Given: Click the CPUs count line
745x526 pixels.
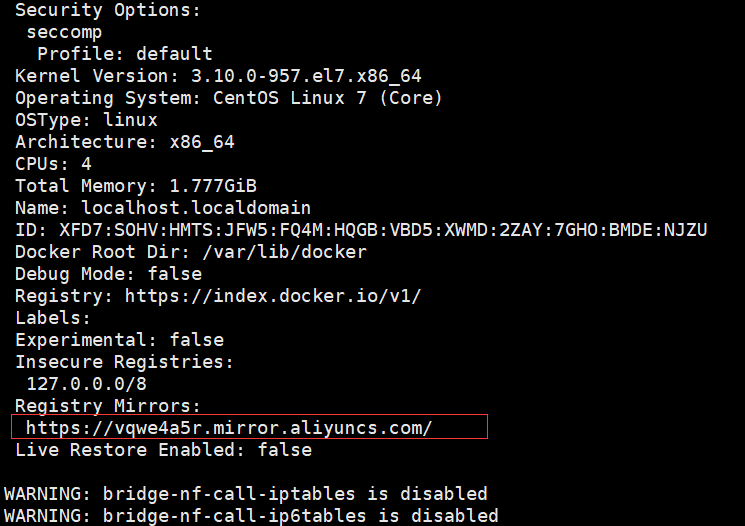Looking at the screenshot, I should pyautogui.click(x=53, y=164).
